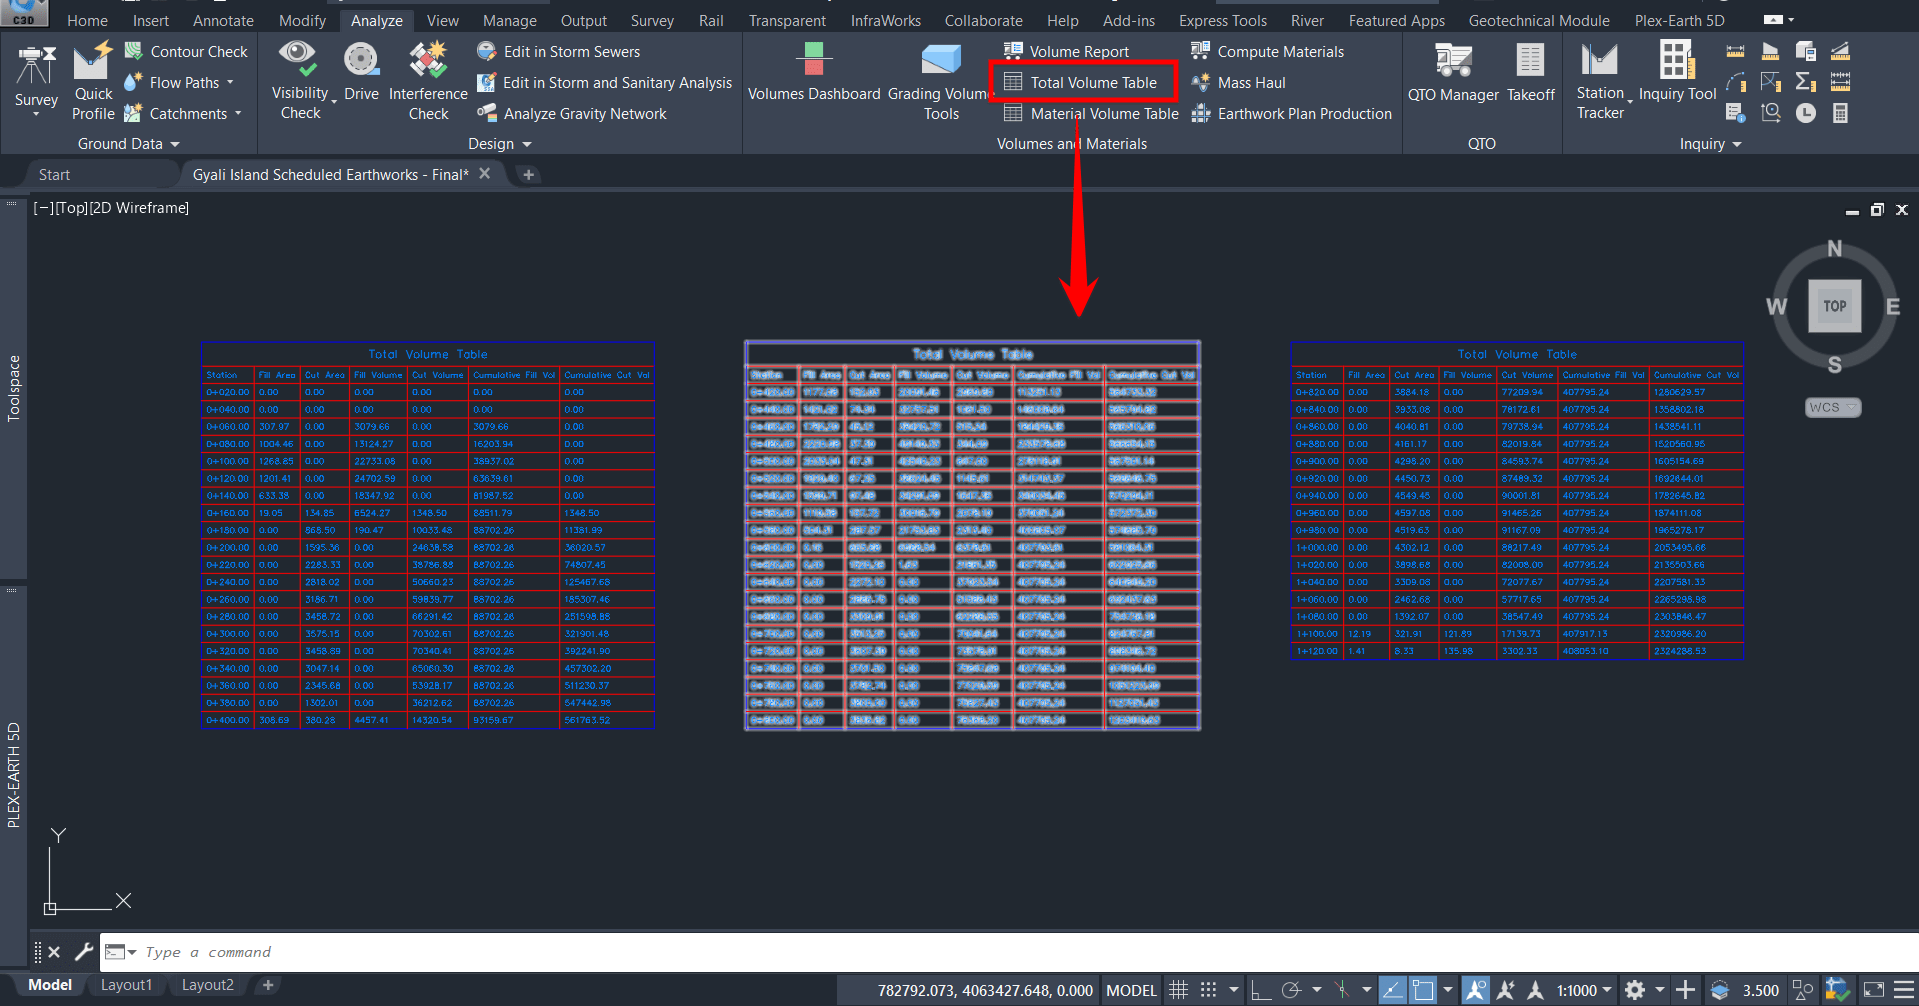Open Edit in Storm Sewers
The width and height of the screenshot is (1919, 1006).
[x=571, y=51]
